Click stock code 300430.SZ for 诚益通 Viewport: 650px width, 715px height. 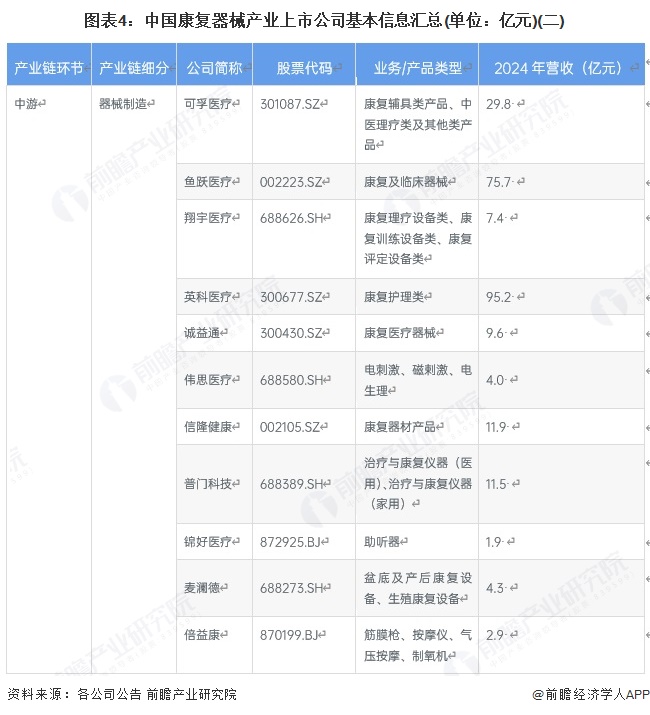(293, 333)
